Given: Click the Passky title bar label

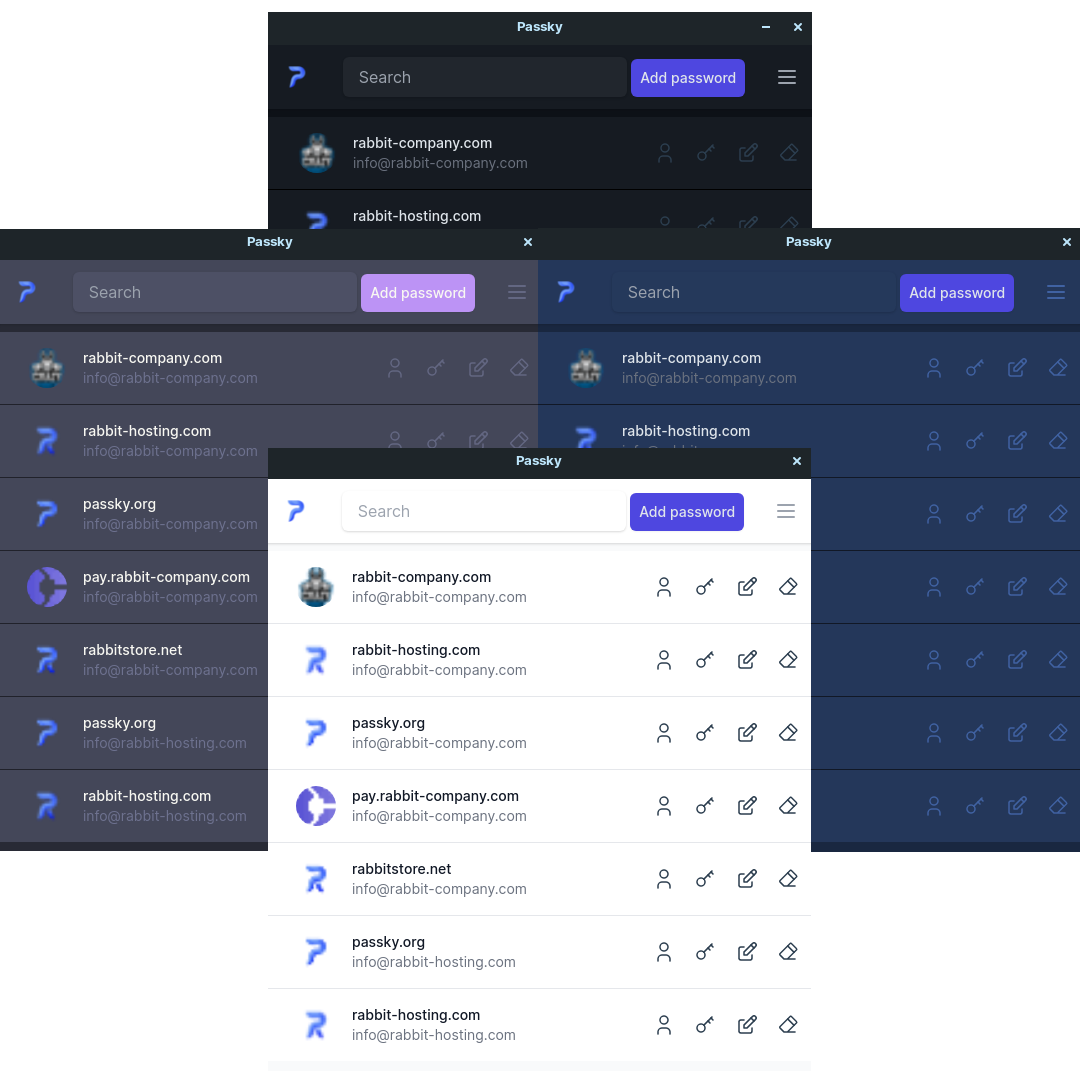Looking at the screenshot, I should pyautogui.click(x=539, y=461).
